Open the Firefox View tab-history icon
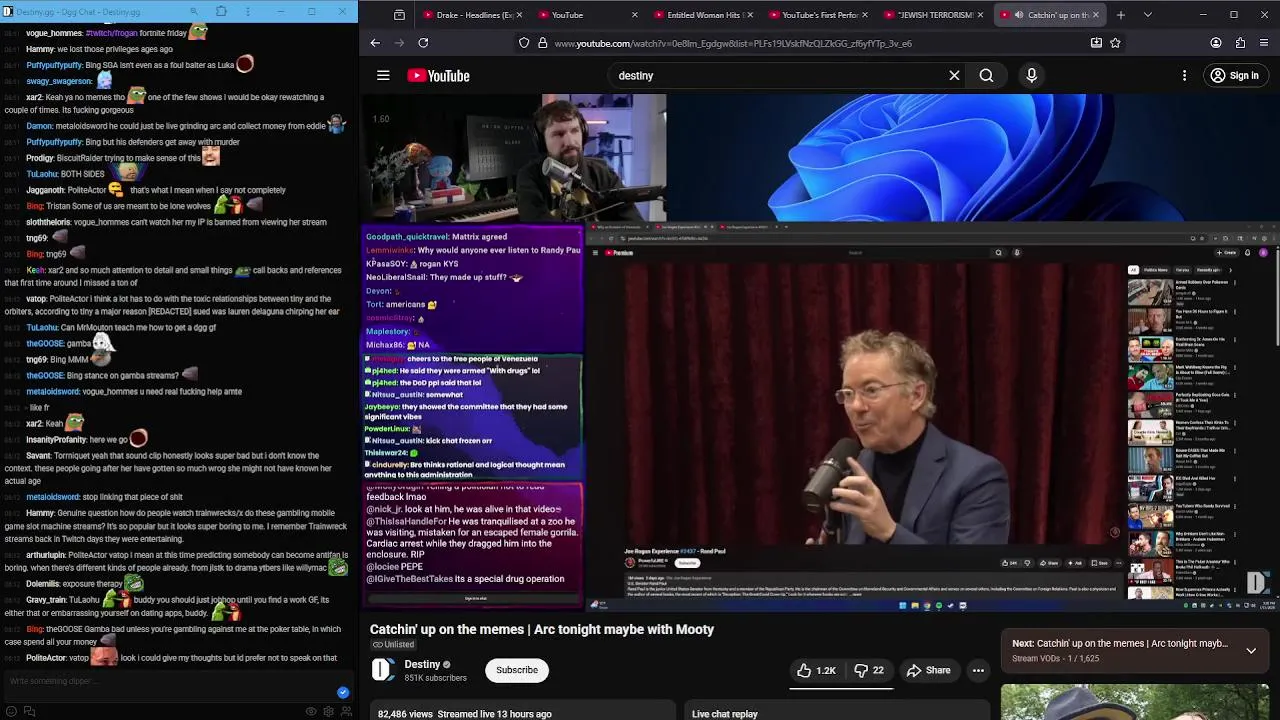 (x=399, y=15)
